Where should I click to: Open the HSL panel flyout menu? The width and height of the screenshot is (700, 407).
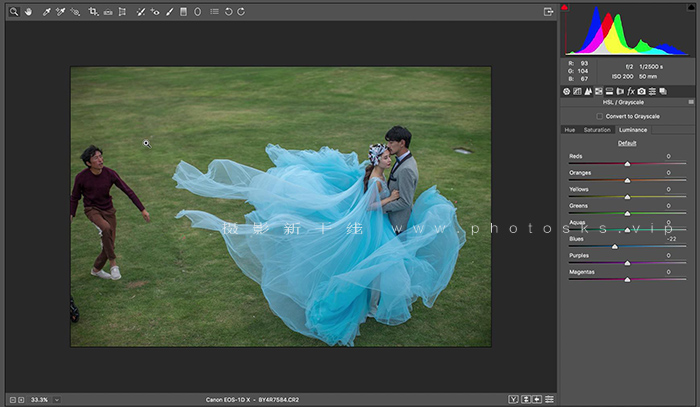[x=691, y=102]
